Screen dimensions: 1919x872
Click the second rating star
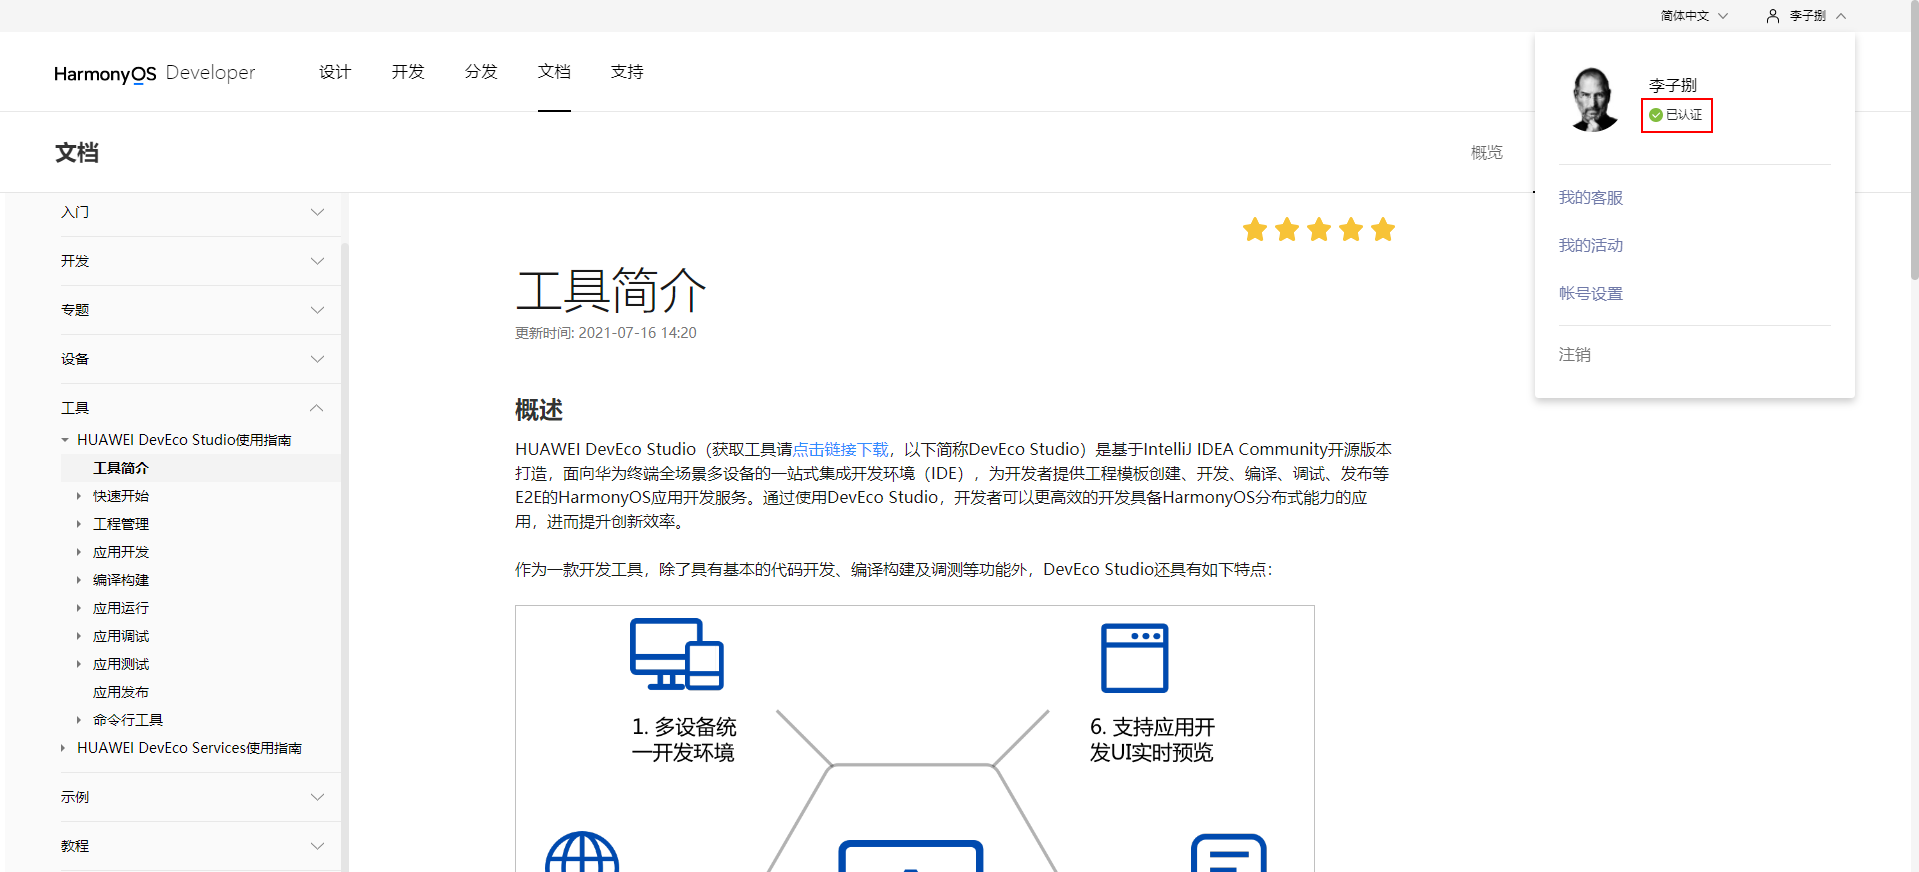1287,230
